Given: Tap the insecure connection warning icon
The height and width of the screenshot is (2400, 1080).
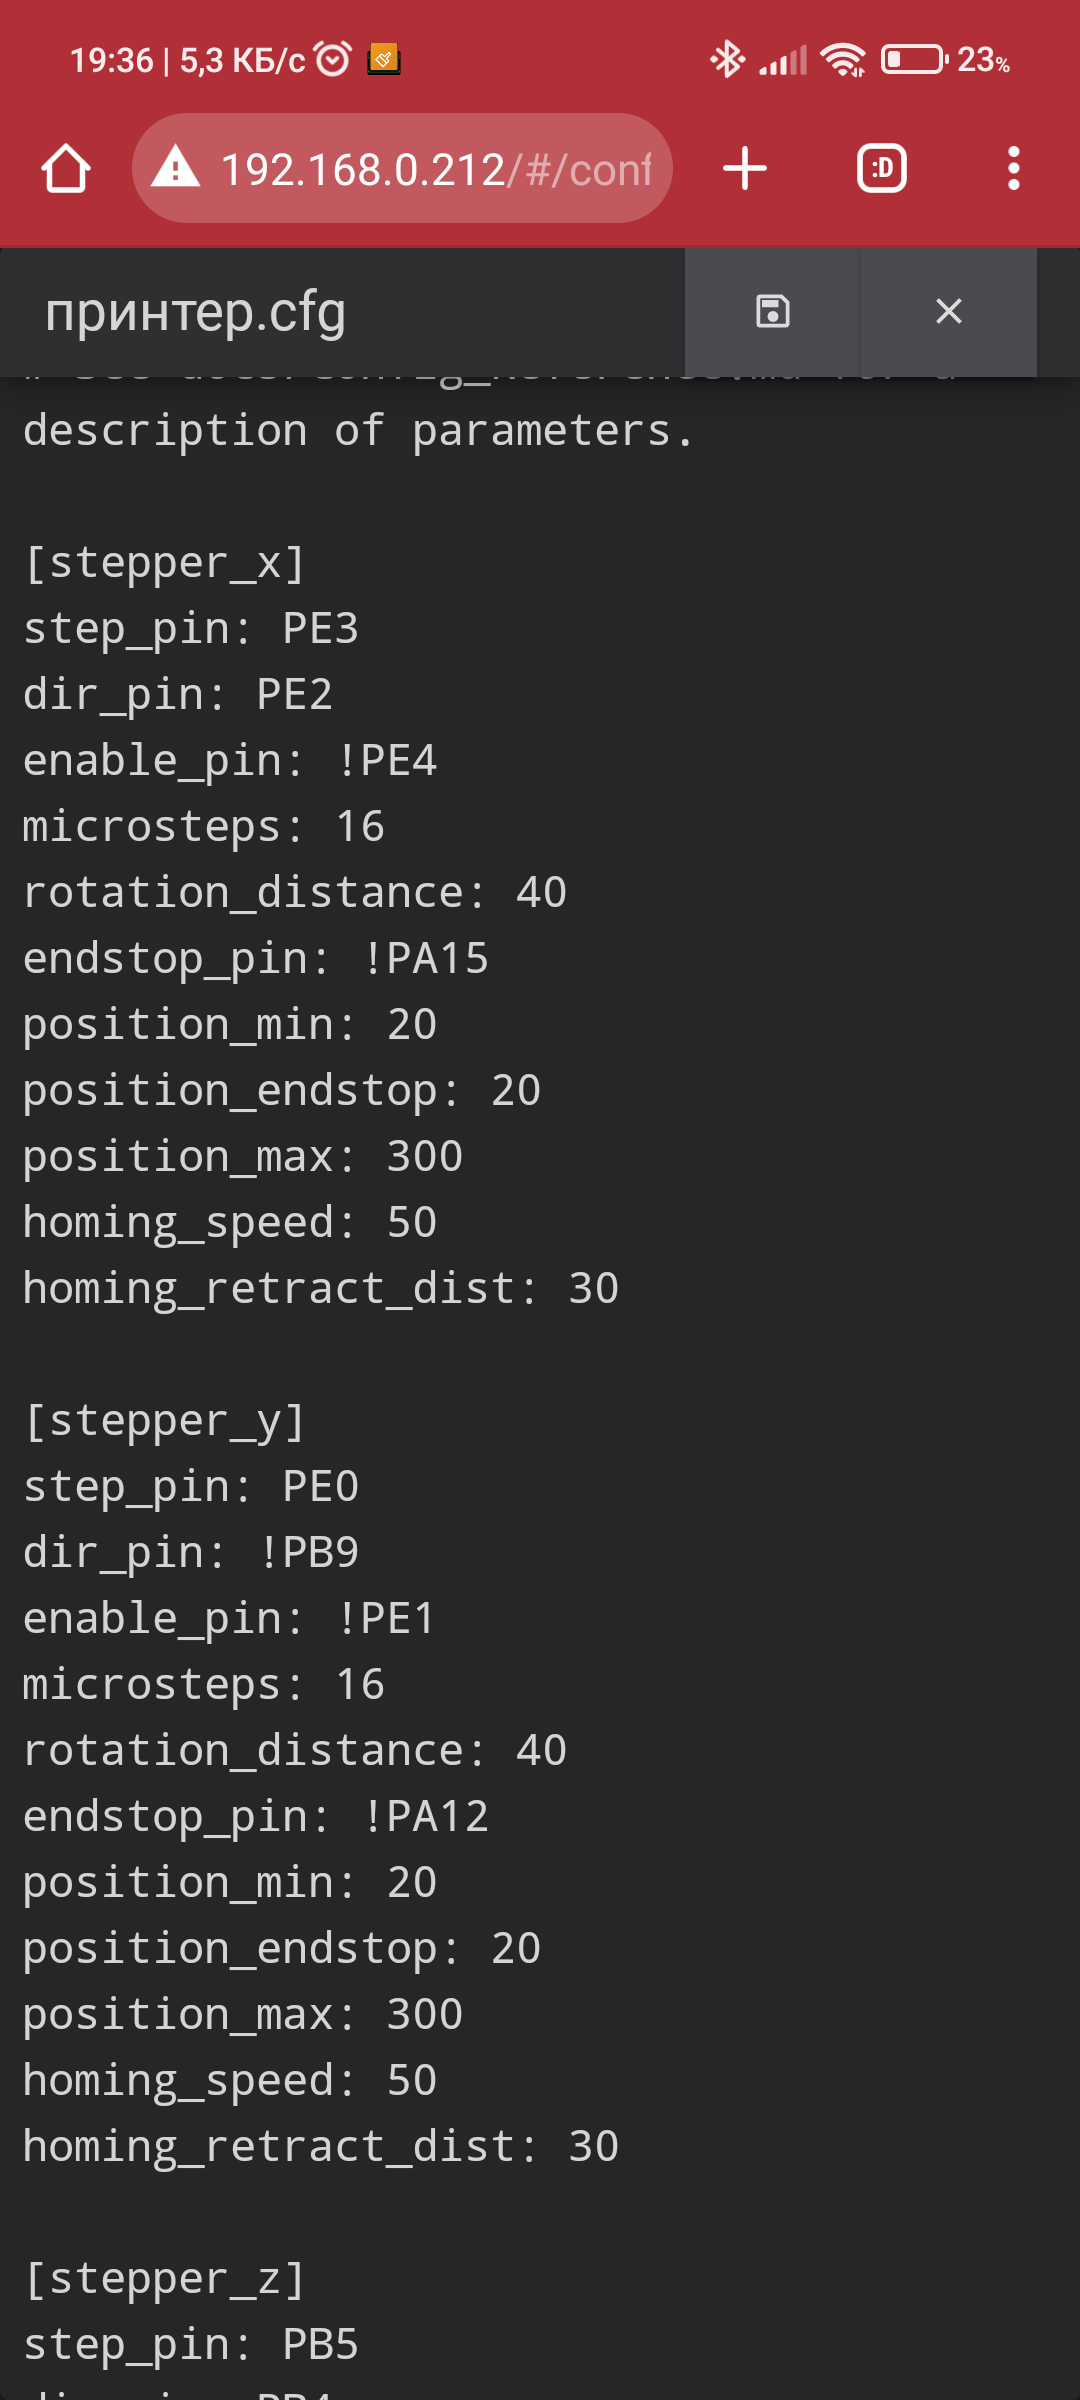Looking at the screenshot, I should 176,168.
